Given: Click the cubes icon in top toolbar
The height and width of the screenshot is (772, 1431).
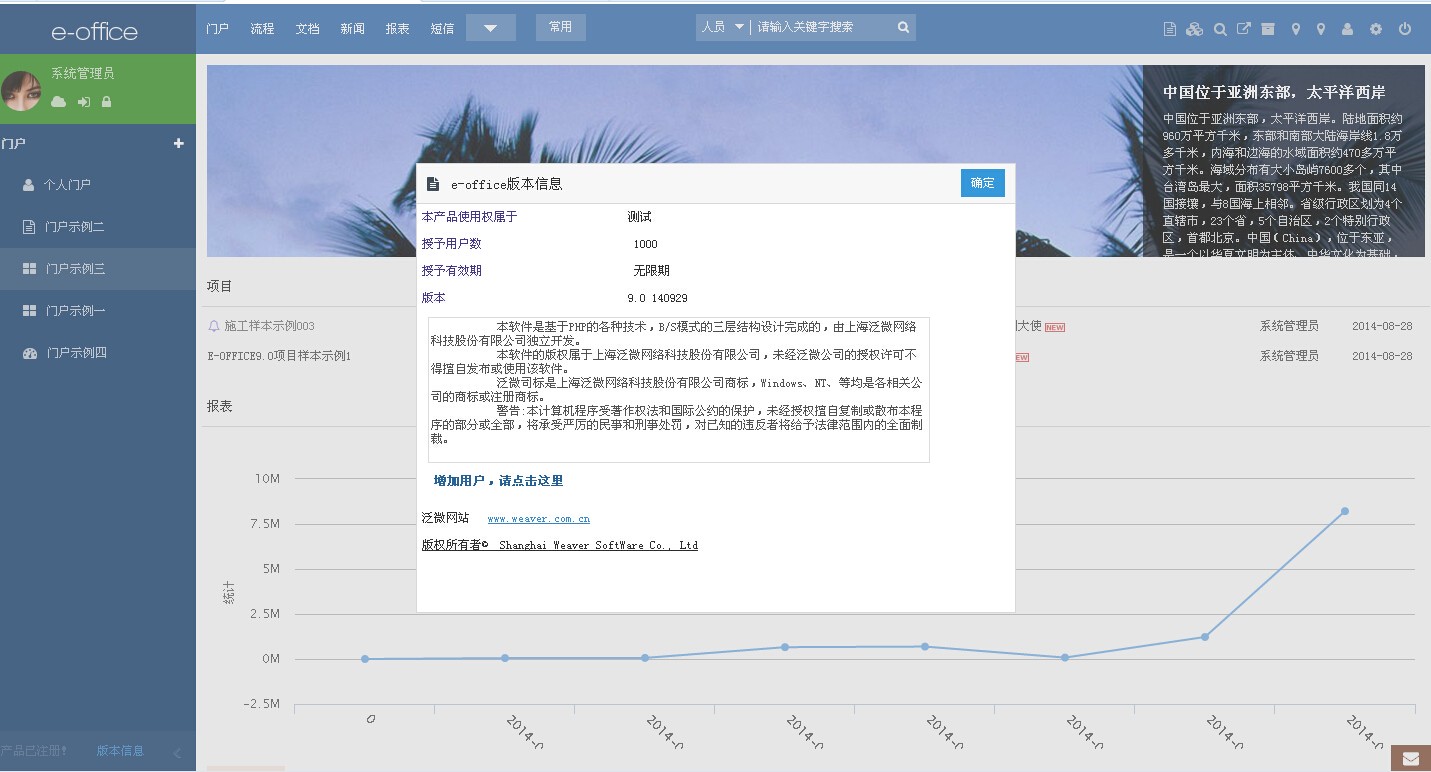Looking at the screenshot, I should pyautogui.click(x=1194, y=29).
